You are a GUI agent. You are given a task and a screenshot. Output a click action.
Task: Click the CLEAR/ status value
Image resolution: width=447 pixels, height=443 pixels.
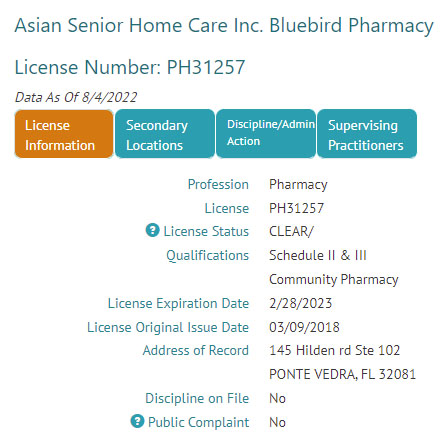point(291,231)
